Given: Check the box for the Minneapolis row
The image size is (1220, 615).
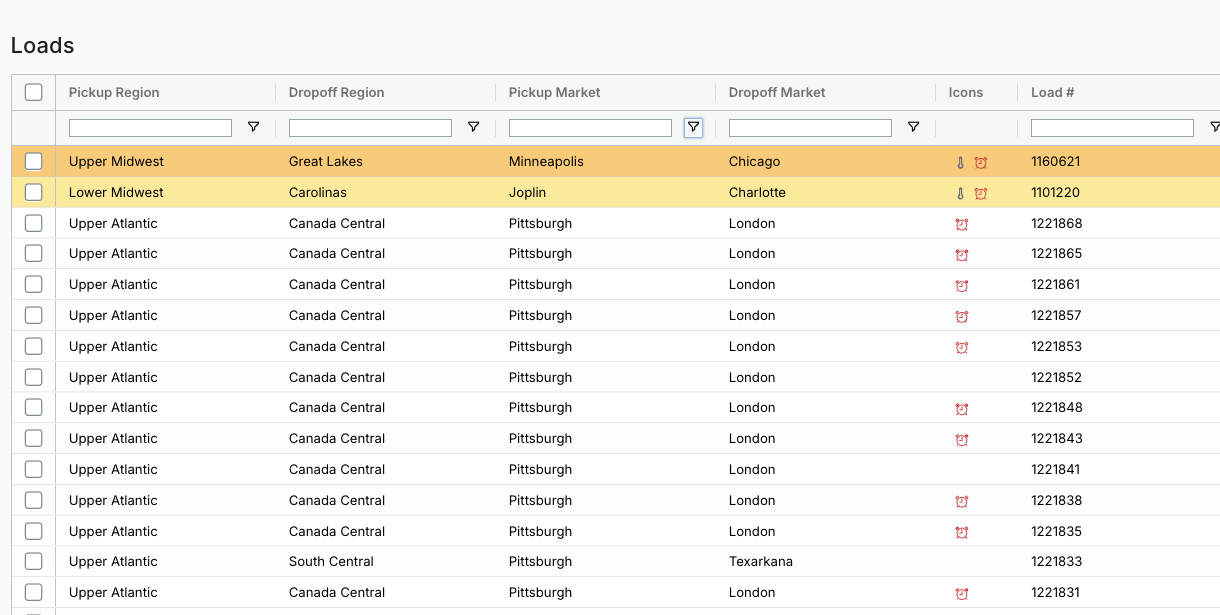Looking at the screenshot, I should tap(34, 161).
